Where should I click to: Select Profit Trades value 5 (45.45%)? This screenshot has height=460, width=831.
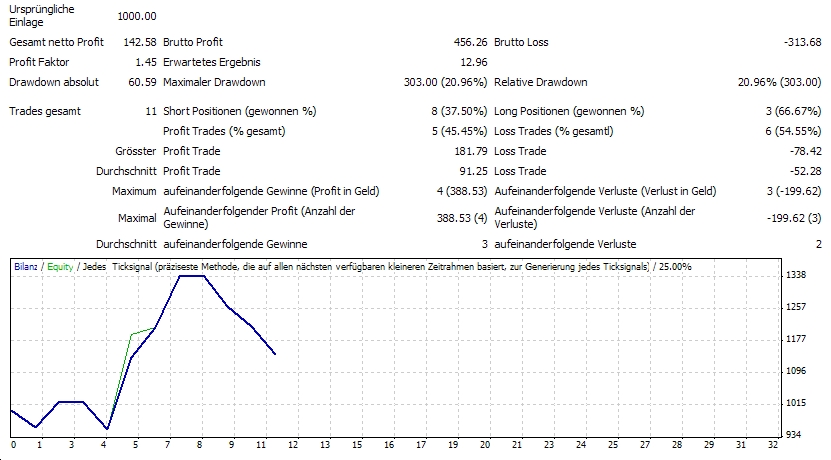(459, 131)
